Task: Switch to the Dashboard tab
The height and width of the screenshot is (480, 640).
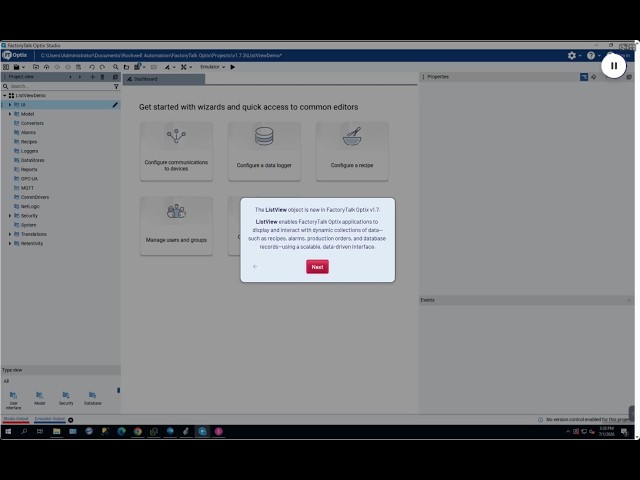Action: [x=164, y=79]
